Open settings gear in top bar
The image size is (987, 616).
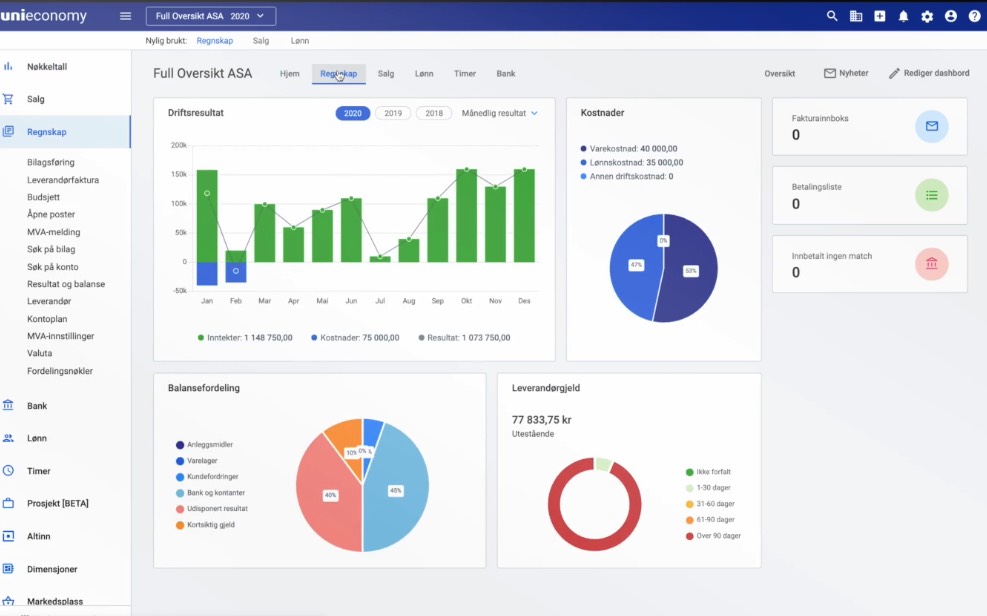927,16
